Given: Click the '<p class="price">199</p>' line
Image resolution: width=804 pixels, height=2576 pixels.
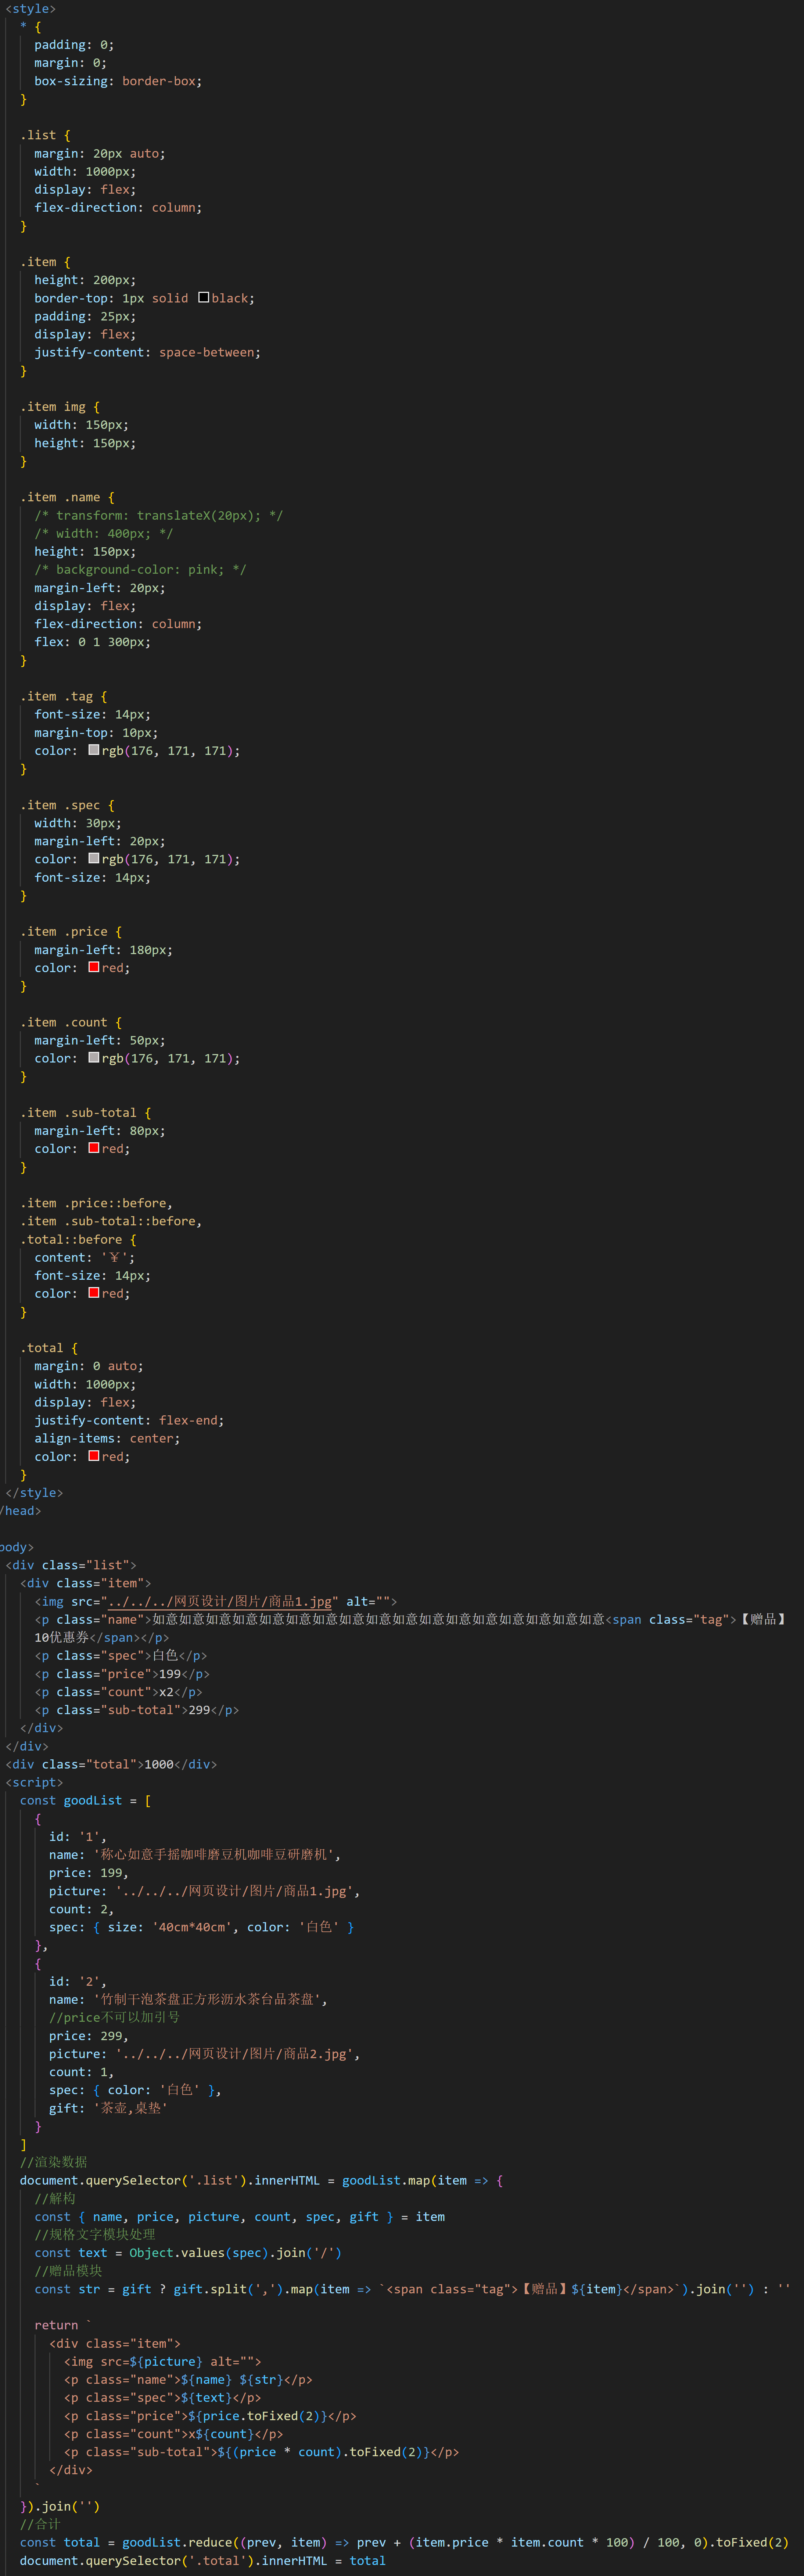Looking at the screenshot, I should point(122,1674).
